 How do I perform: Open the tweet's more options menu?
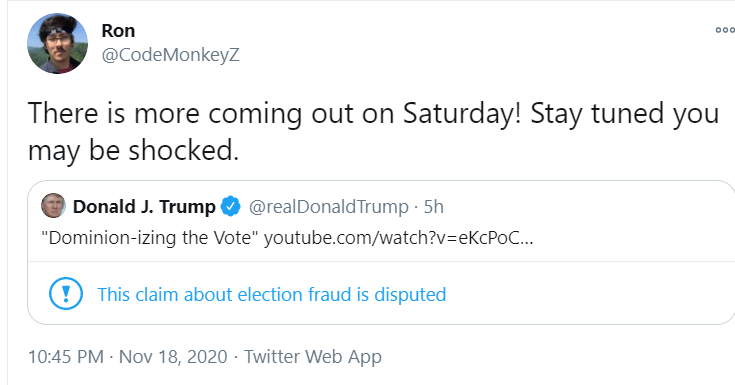[725, 30]
